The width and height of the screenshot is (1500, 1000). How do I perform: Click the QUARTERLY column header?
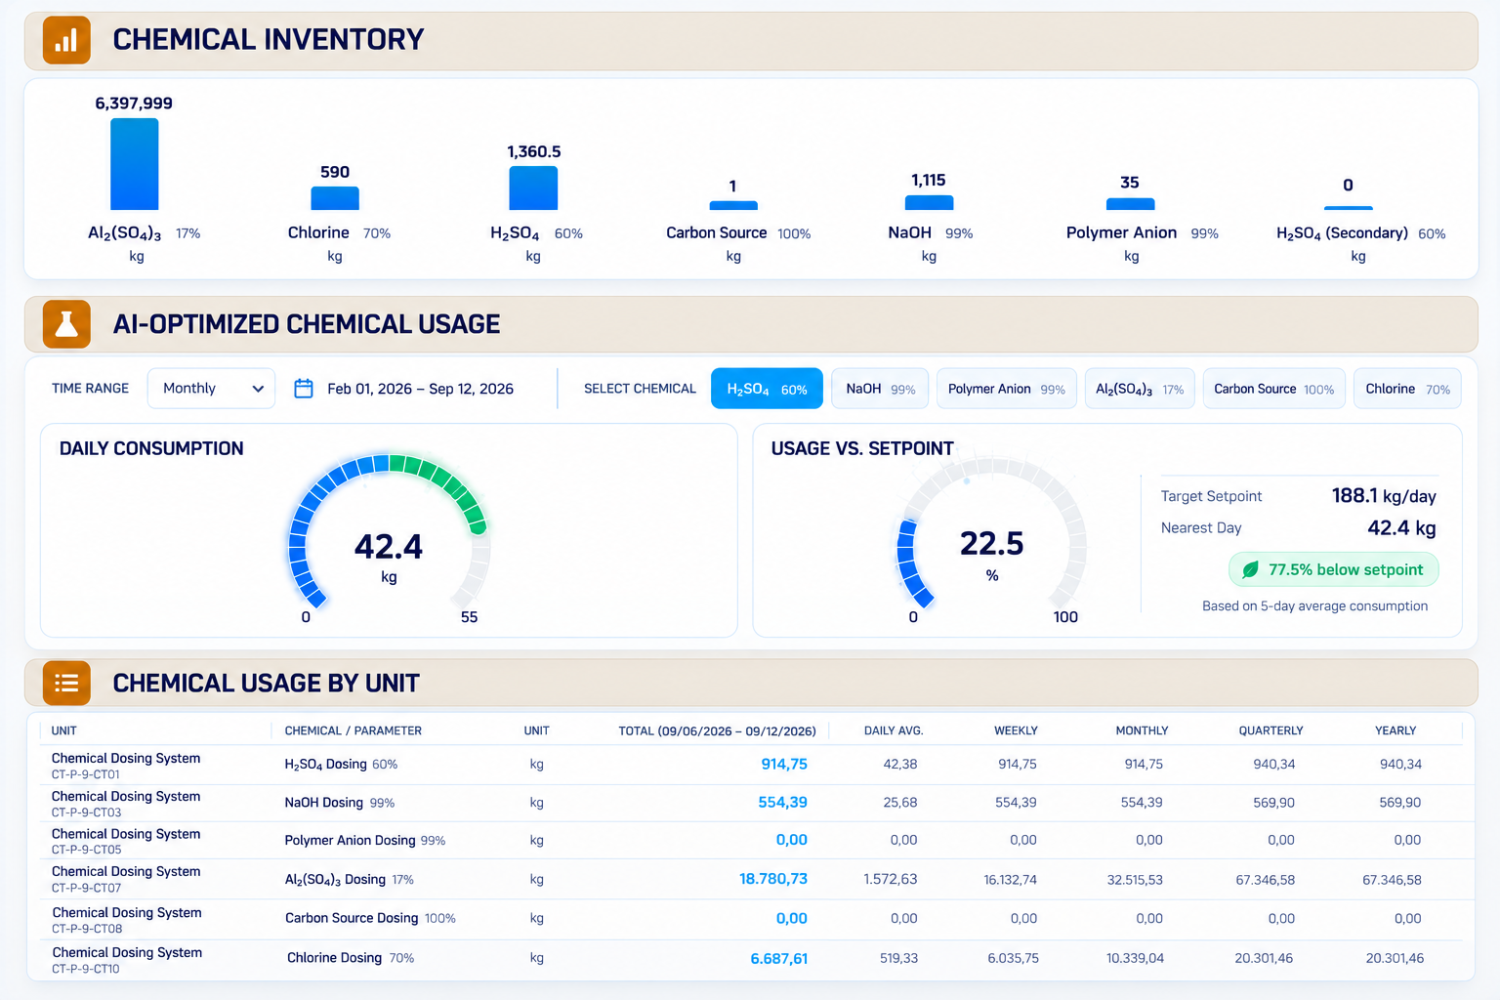[1271, 731]
